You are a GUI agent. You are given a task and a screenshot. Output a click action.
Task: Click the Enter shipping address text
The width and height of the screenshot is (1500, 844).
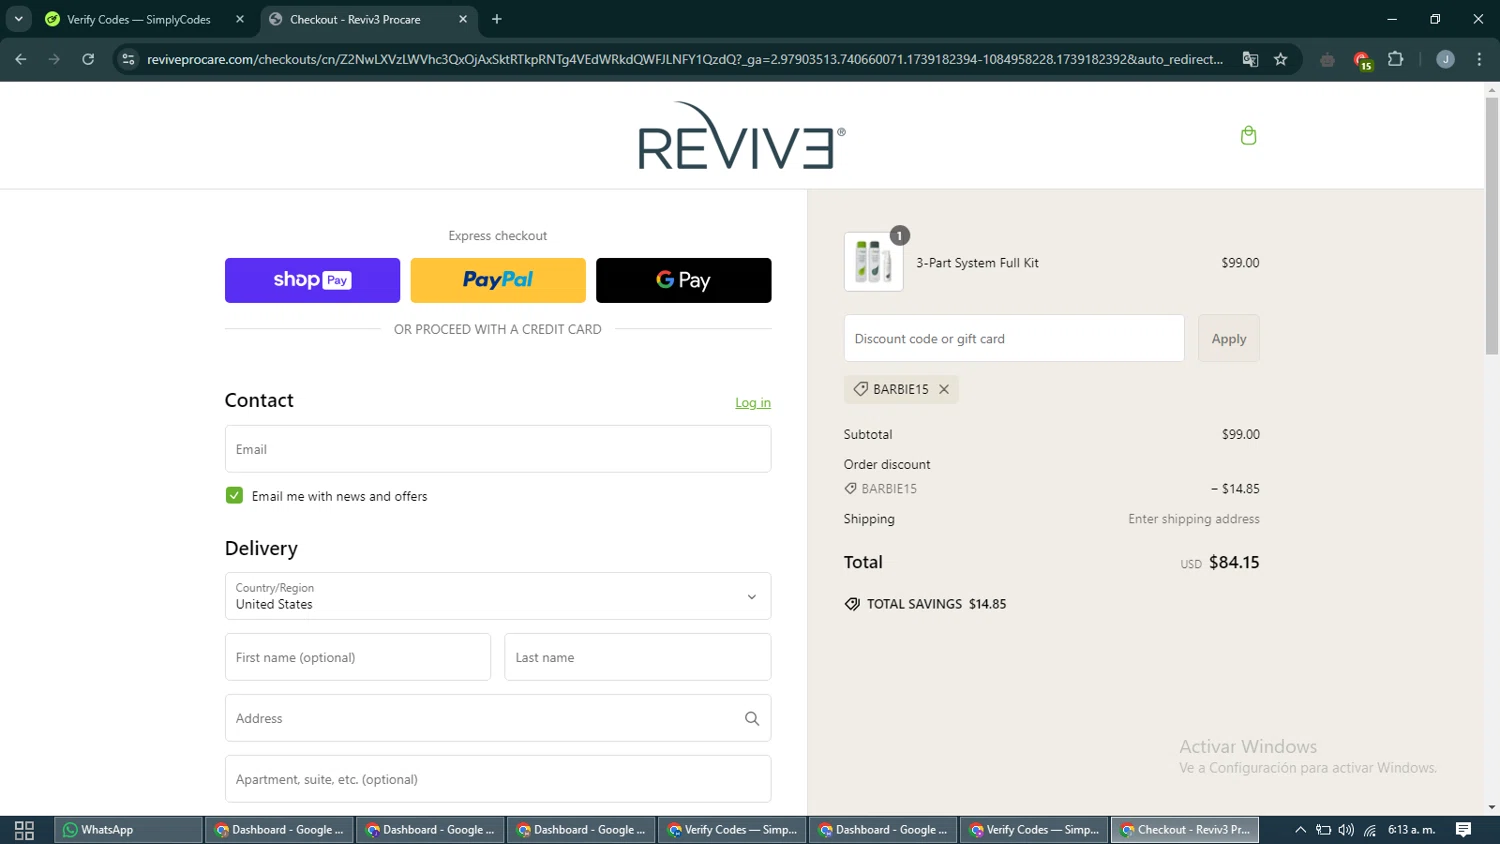[x=1194, y=519]
